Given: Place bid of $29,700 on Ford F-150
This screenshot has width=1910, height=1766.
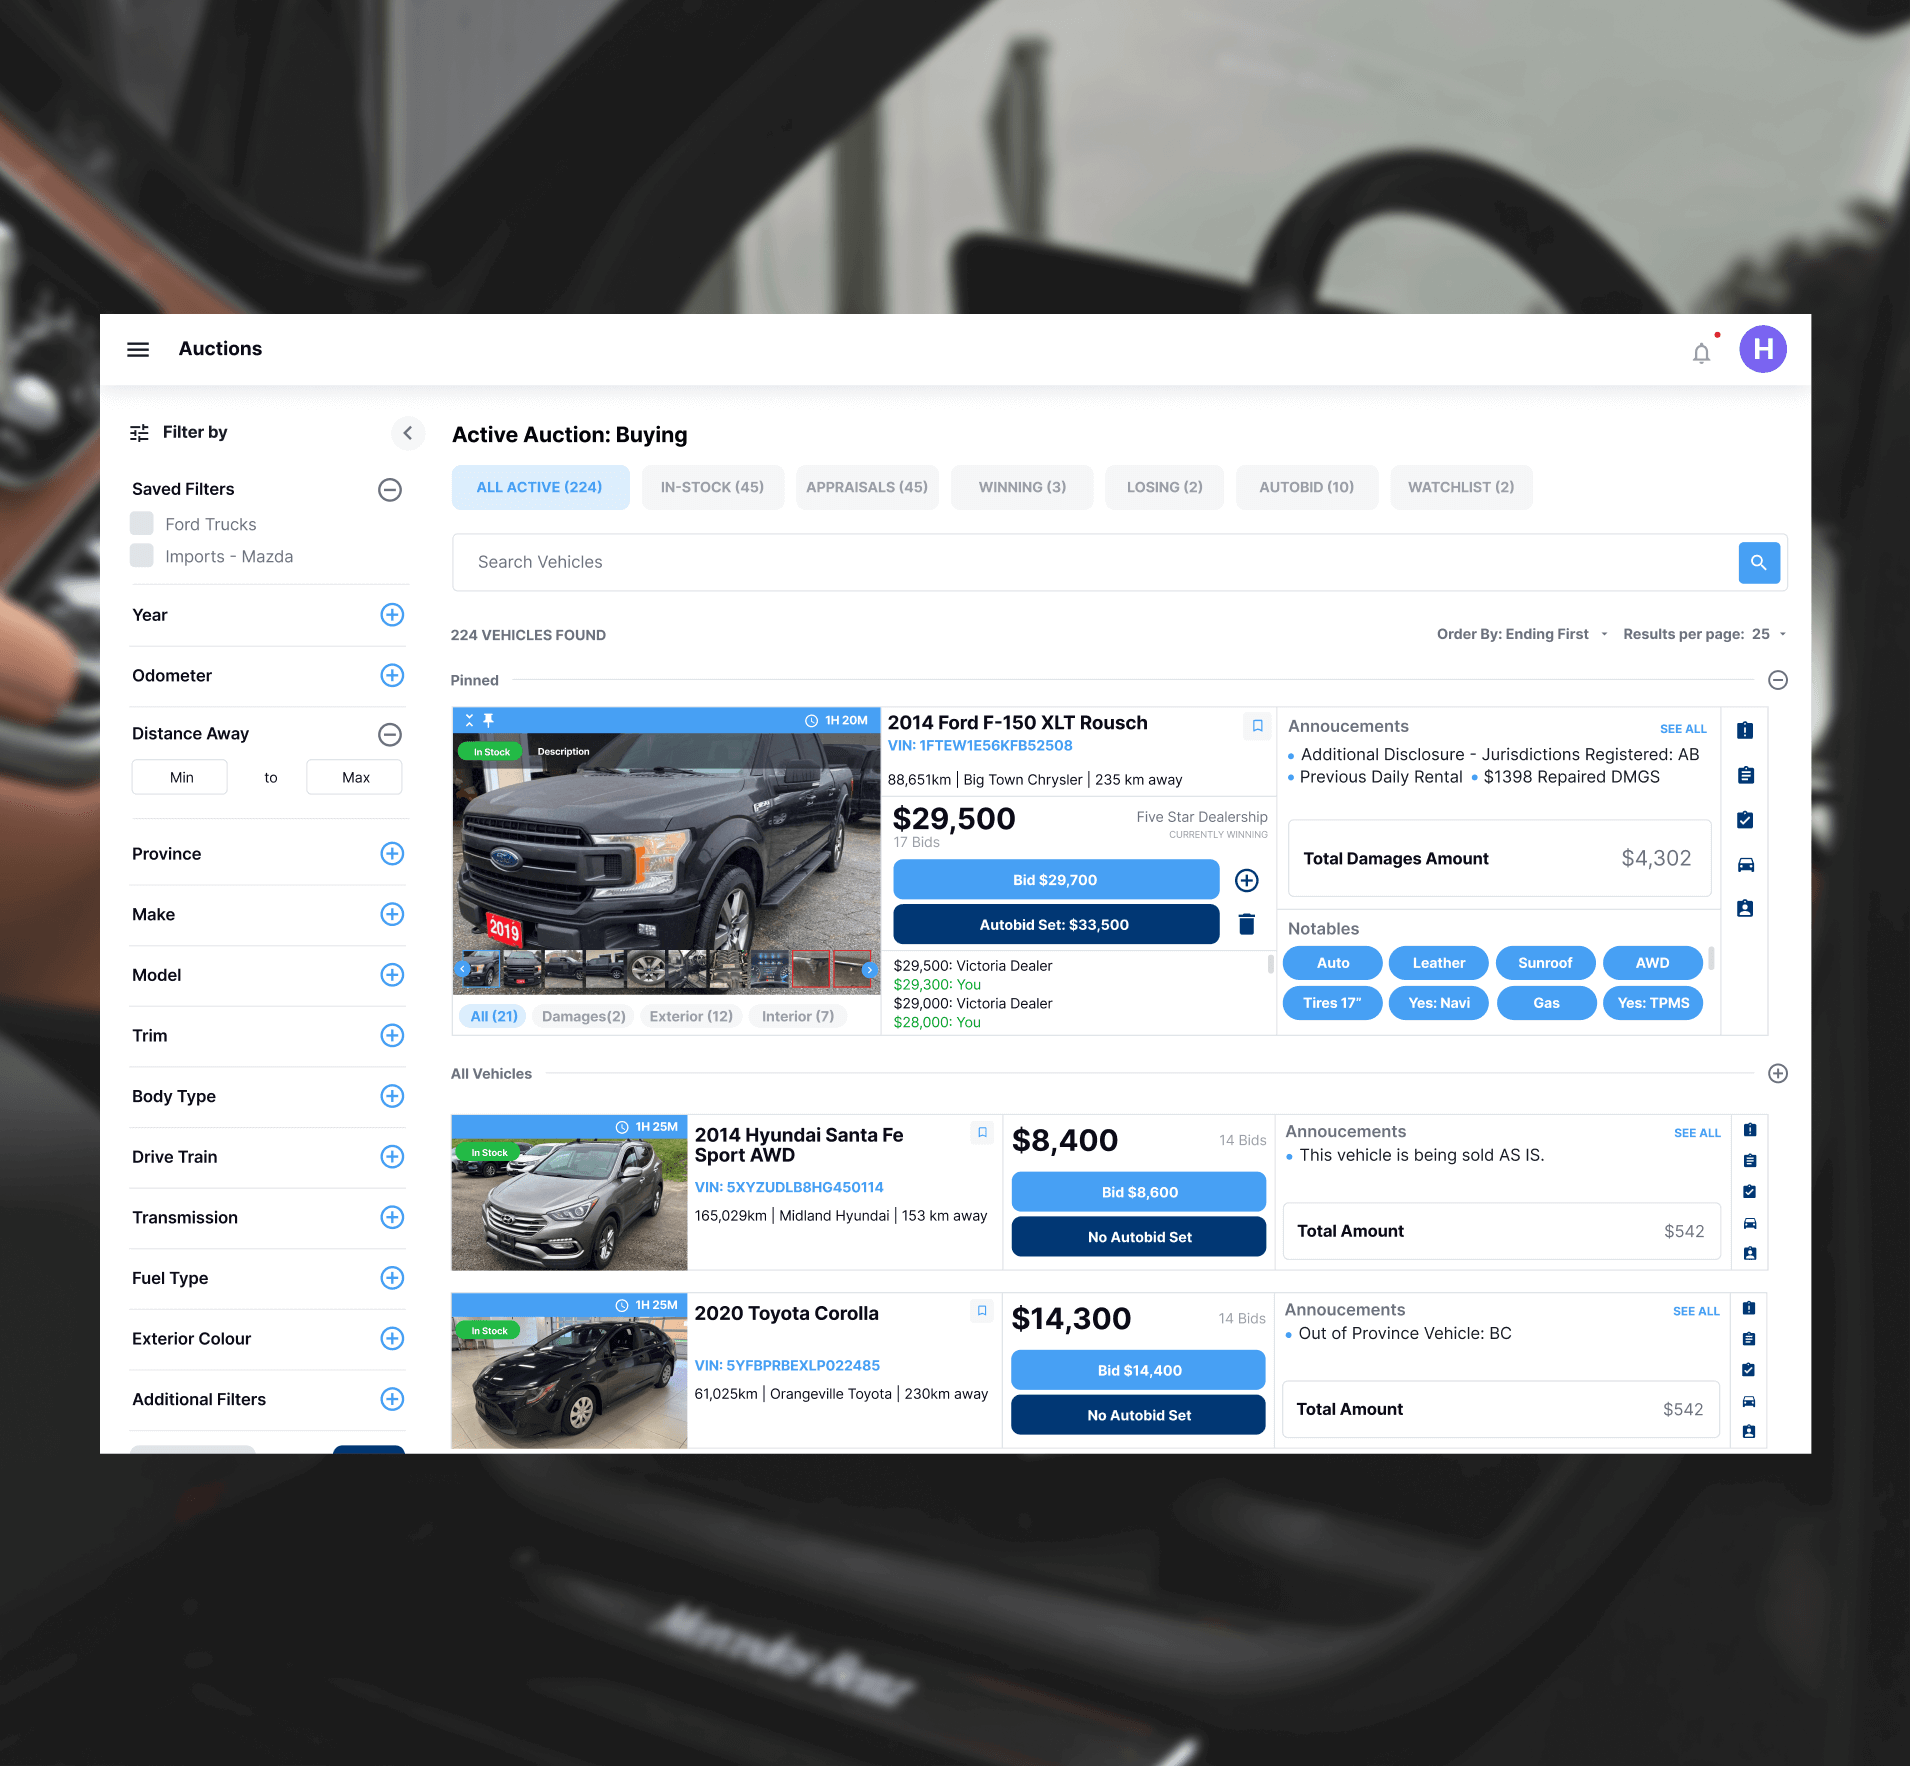Looking at the screenshot, I should (1055, 880).
